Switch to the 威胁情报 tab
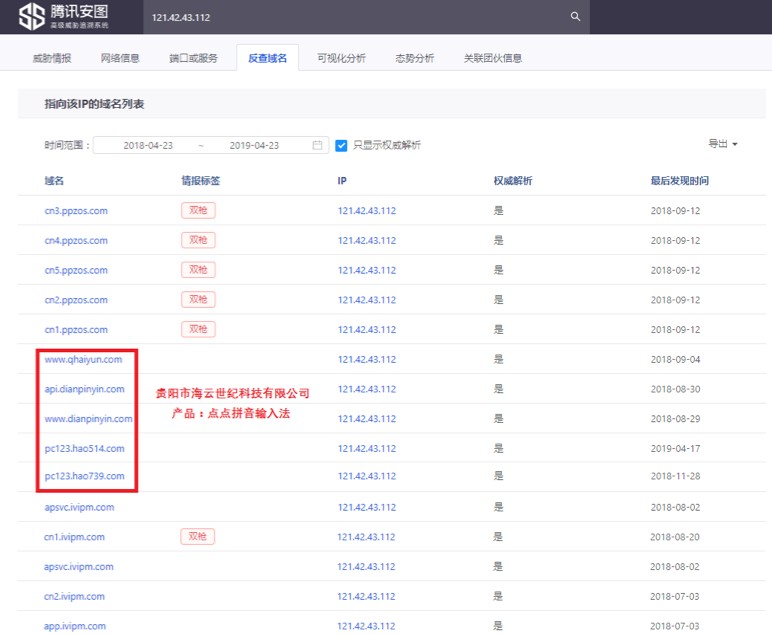 coord(52,58)
